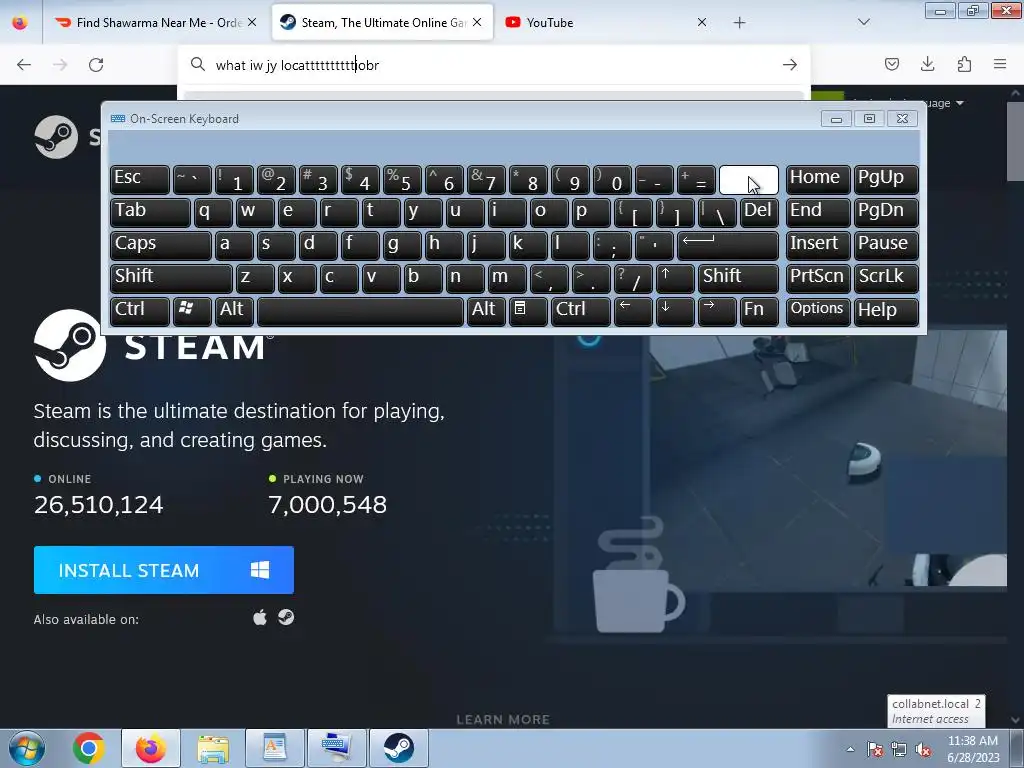Expand the list all tabs chevron
Screen dimensions: 1024x768
pos(864,22)
